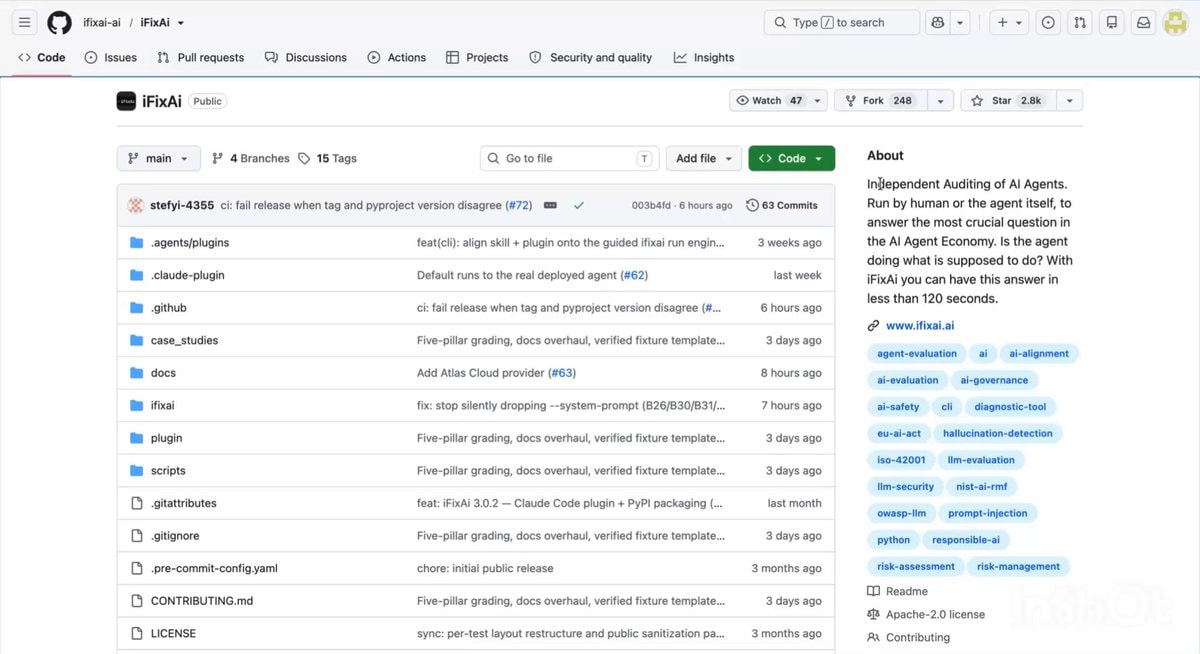Open Copilot chat icon in header
Viewport: 1200px width, 654px height.
click(937, 23)
